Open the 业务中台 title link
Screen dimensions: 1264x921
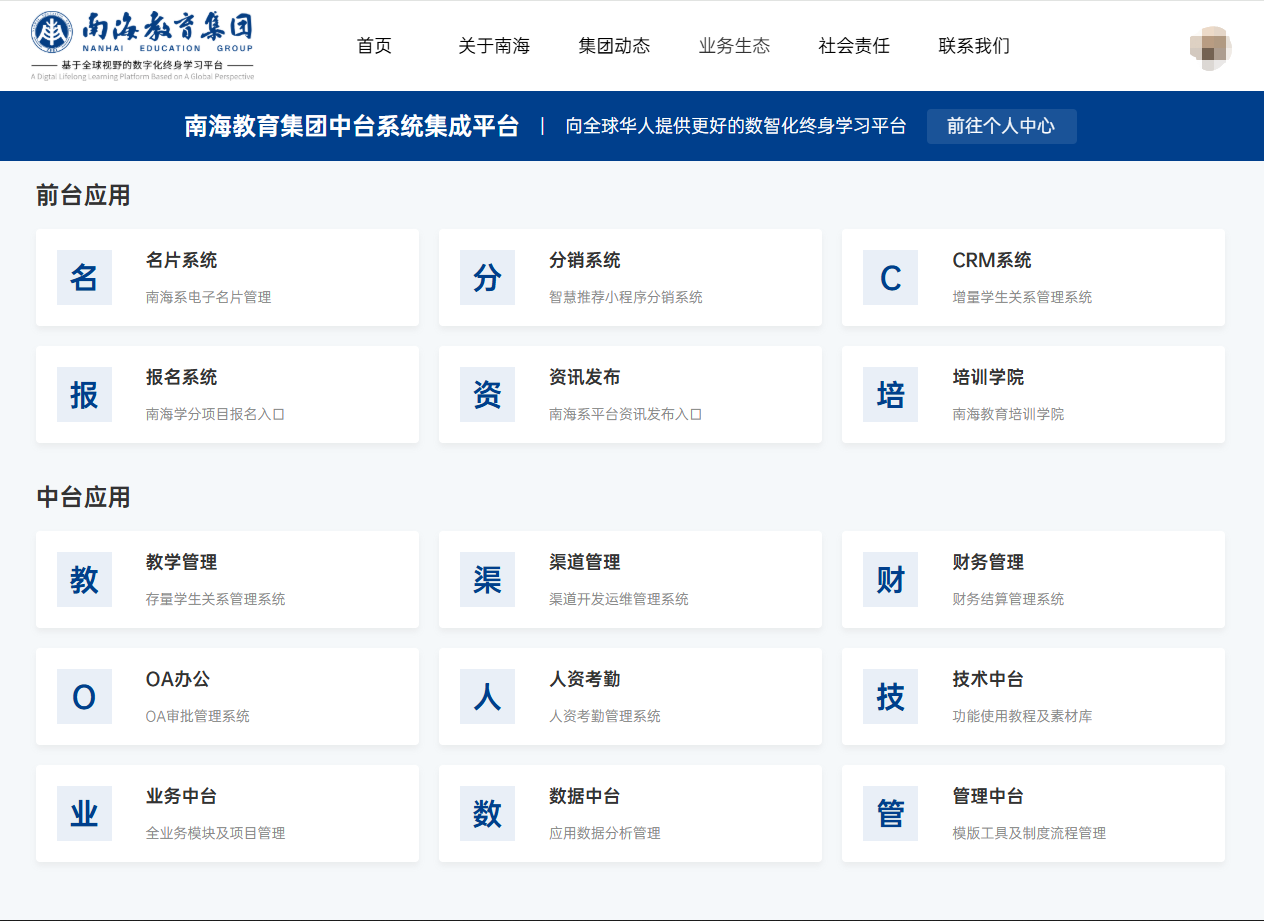tap(181, 796)
